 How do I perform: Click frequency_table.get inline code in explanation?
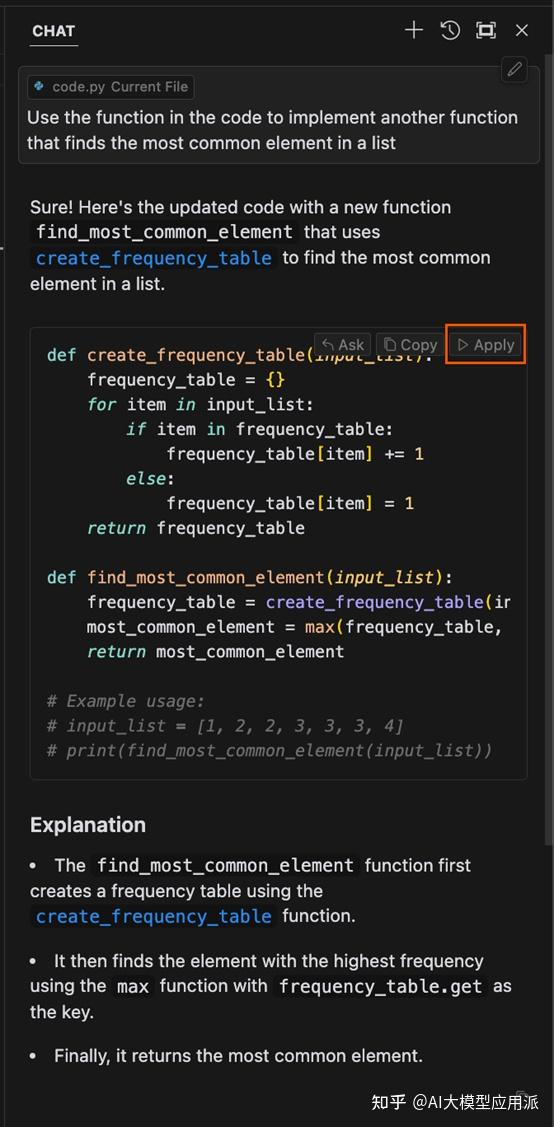tap(380, 987)
